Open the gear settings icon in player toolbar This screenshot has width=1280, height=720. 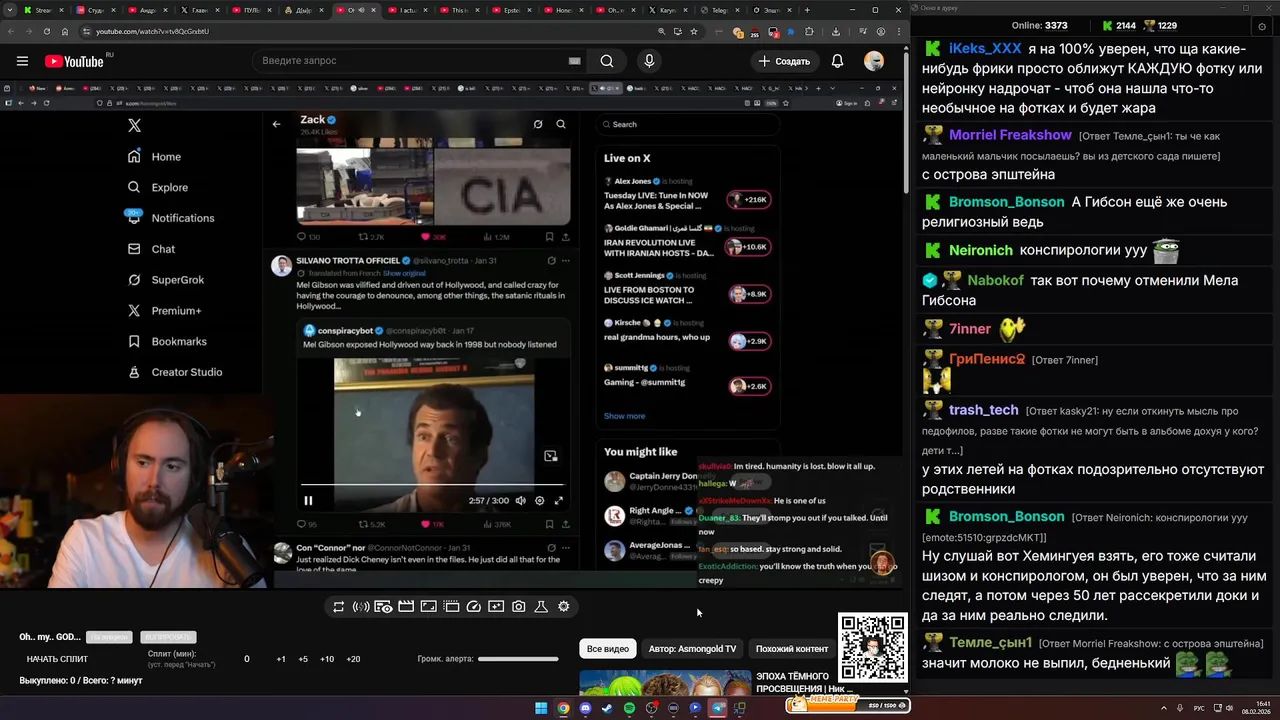tap(564, 607)
